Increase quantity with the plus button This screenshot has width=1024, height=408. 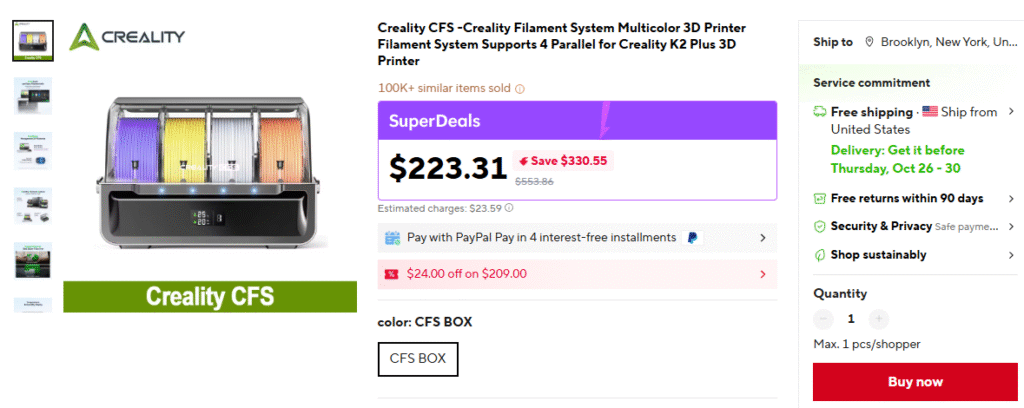[x=878, y=319]
